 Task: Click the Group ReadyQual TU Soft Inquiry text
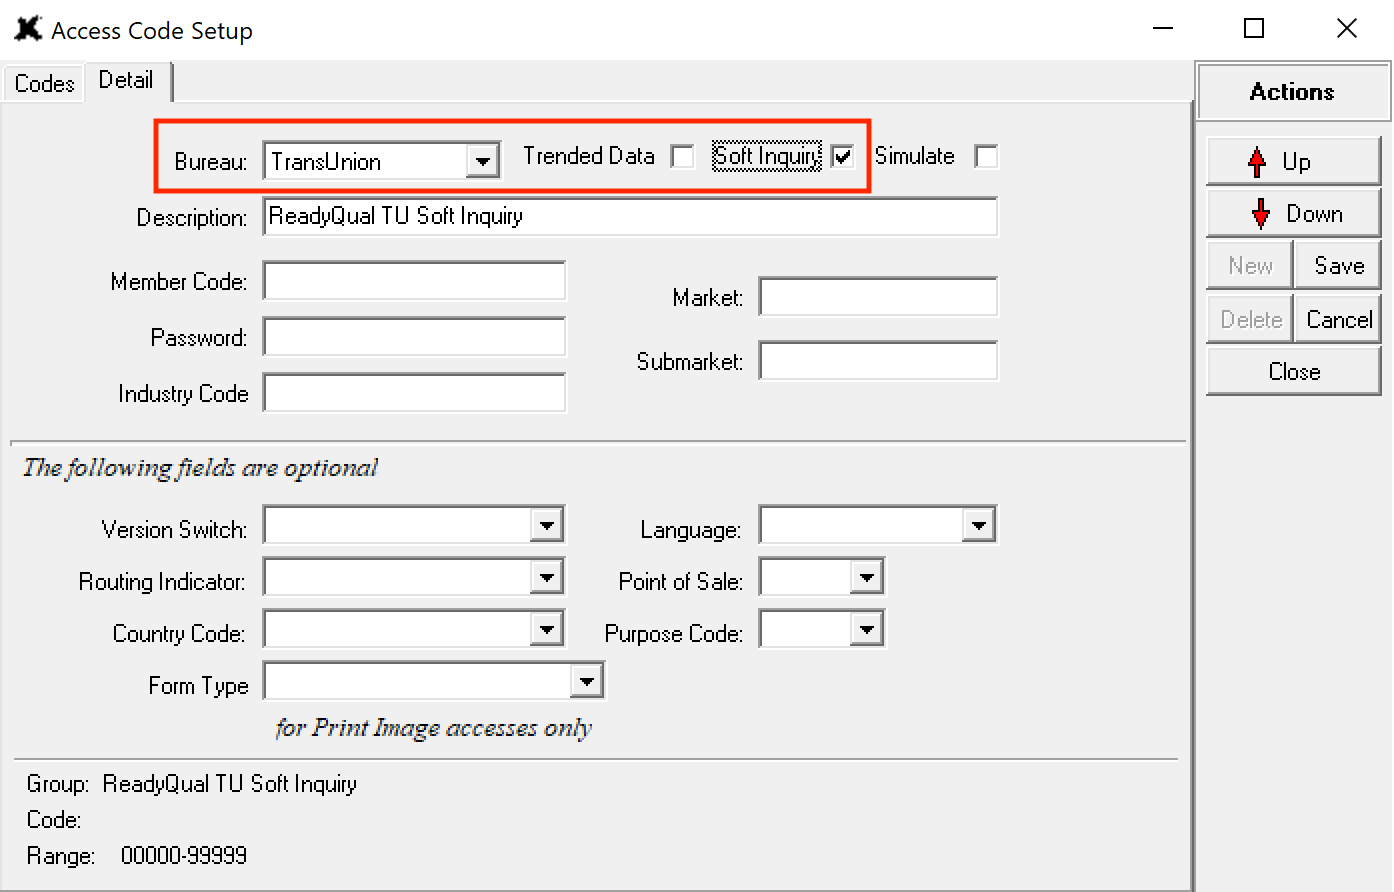[x=192, y=783]
